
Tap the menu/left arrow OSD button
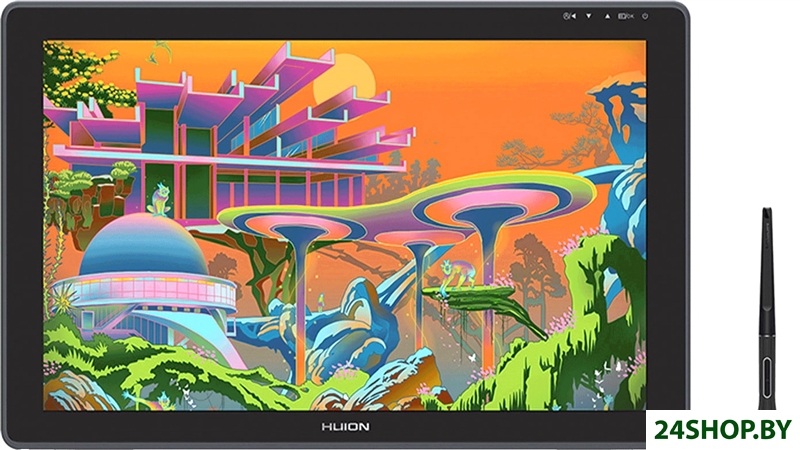tap(569, 16)
